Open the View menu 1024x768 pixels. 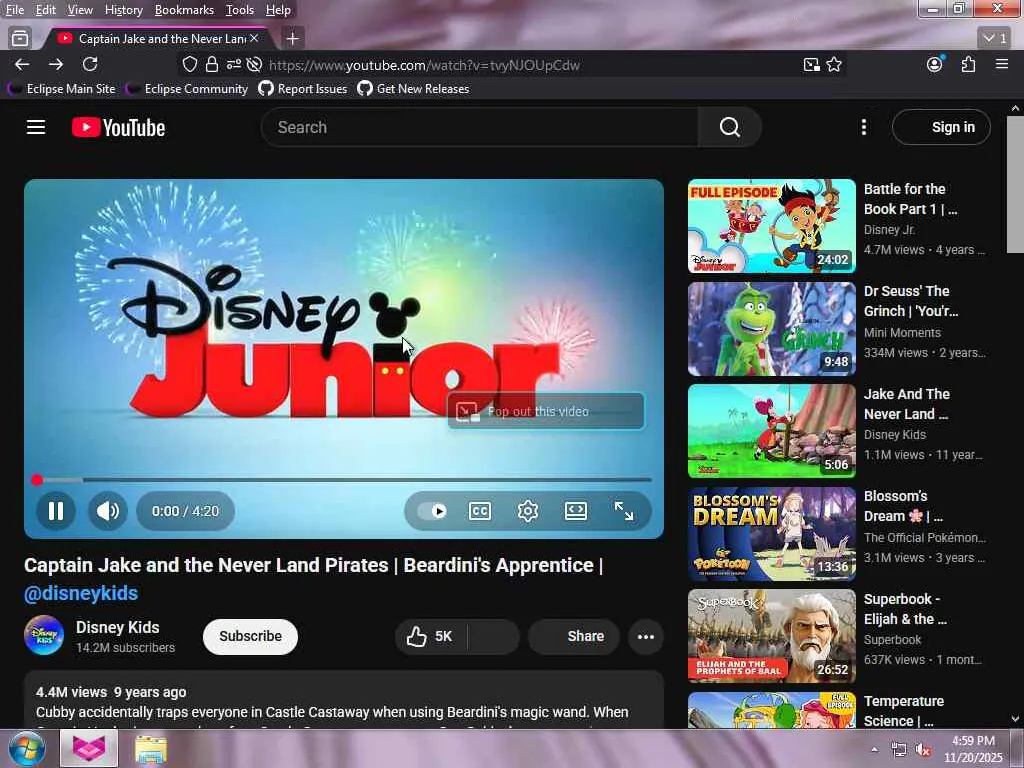click(x=80, y=10)
